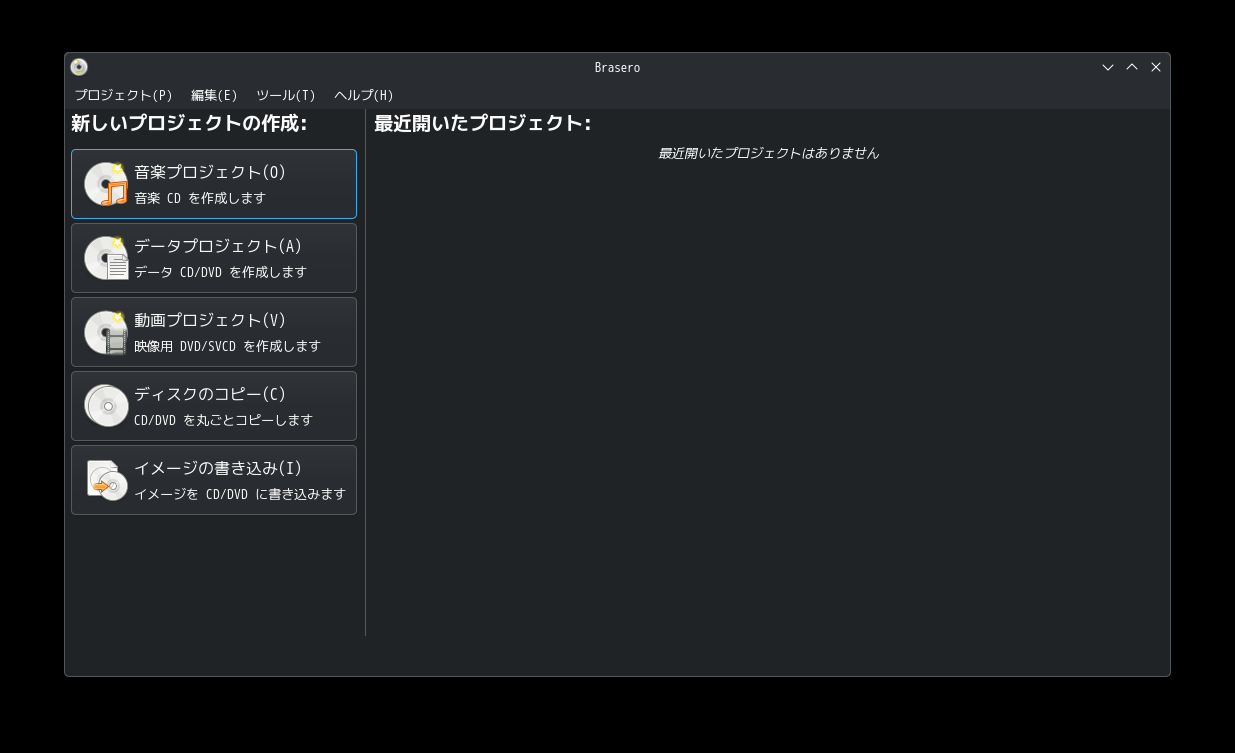
Task: Click the burn image icon with orange arrow
Action: pos(106,480)
